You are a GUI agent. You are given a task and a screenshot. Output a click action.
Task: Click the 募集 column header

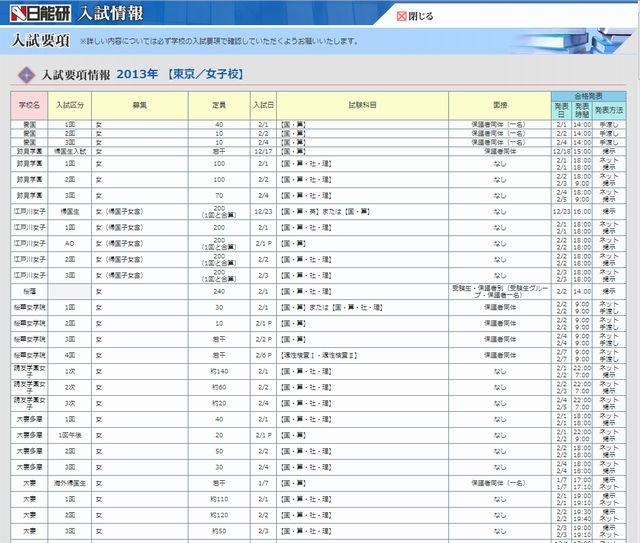[x=140, y=104]
